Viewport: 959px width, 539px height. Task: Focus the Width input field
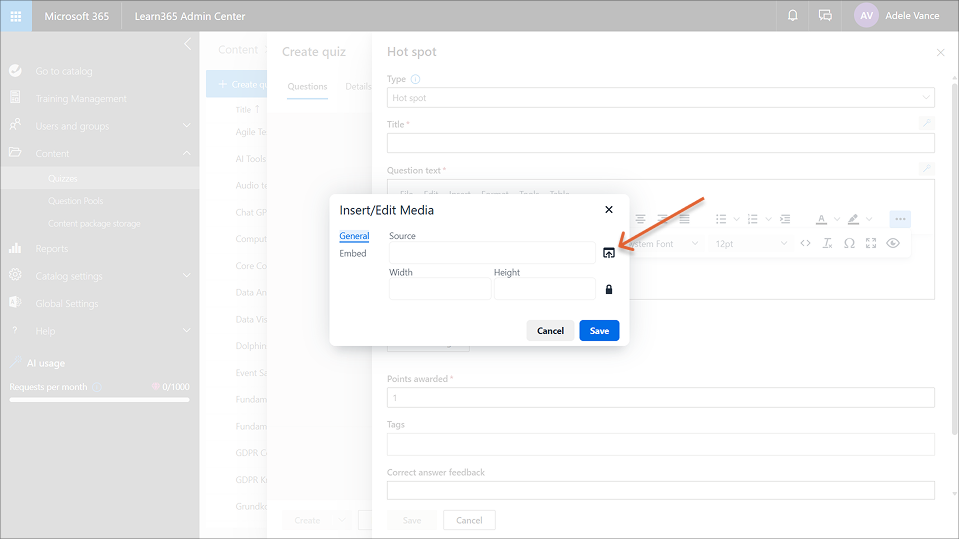[x=439, y=290]
